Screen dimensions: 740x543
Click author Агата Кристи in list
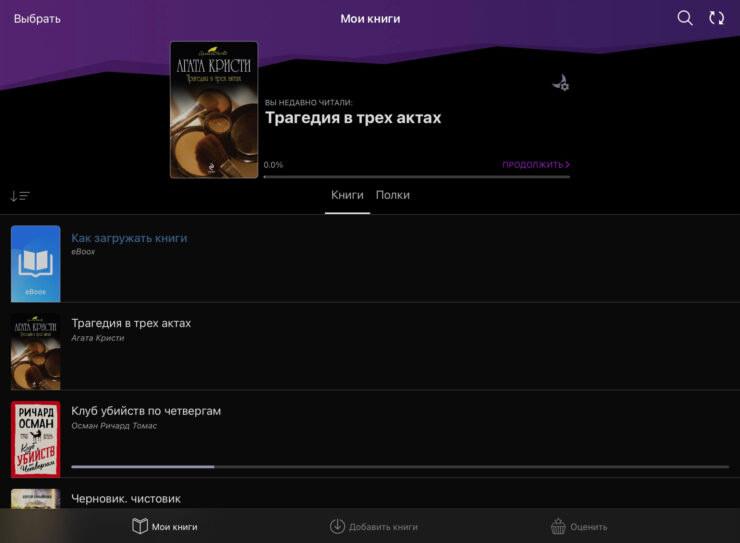tap(98, 338)
